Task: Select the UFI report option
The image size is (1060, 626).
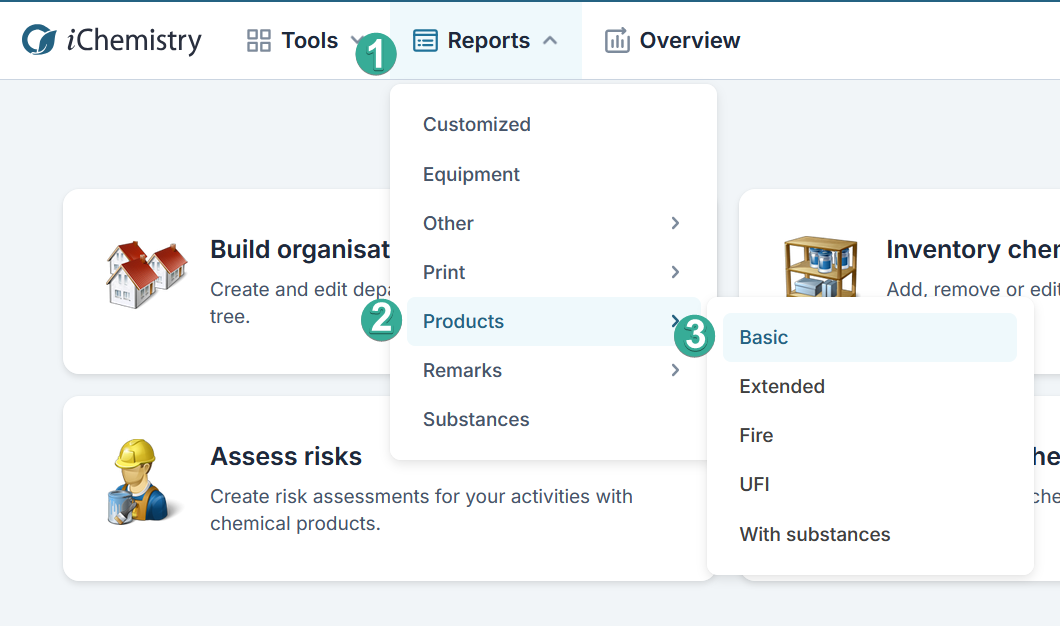Action: [x=754, y=485]
